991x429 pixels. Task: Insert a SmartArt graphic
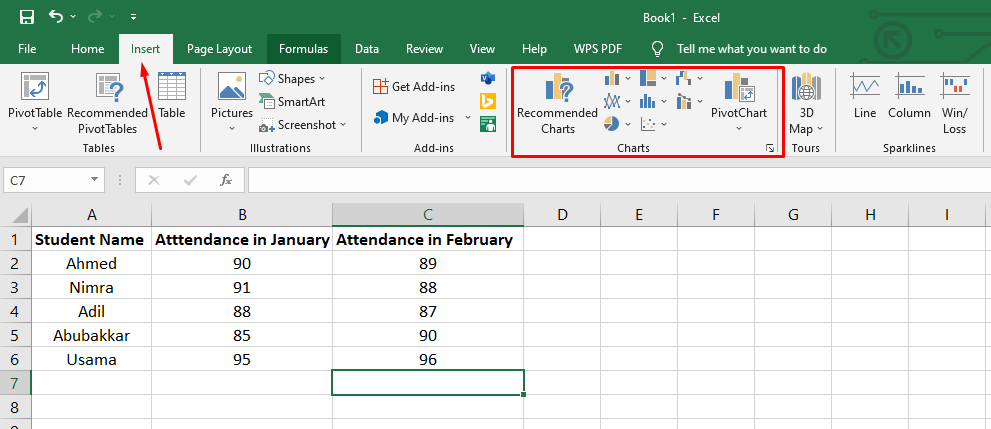point(292,102)
